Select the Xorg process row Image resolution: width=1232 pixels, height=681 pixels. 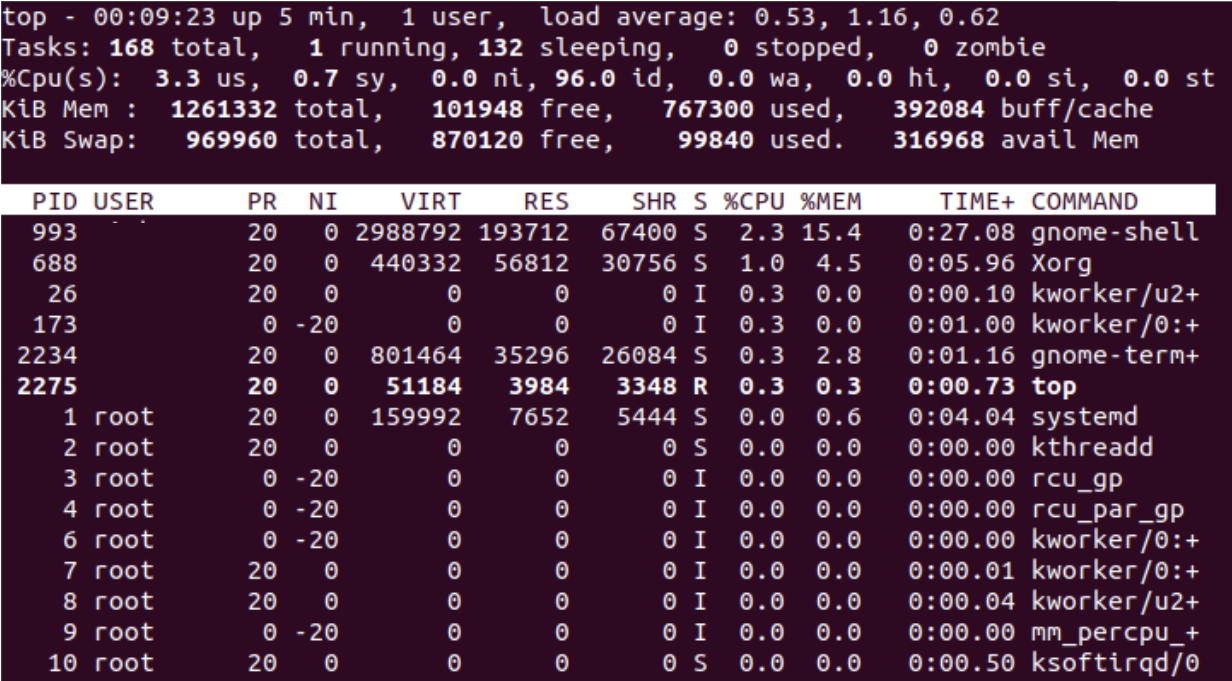(600, 262)
